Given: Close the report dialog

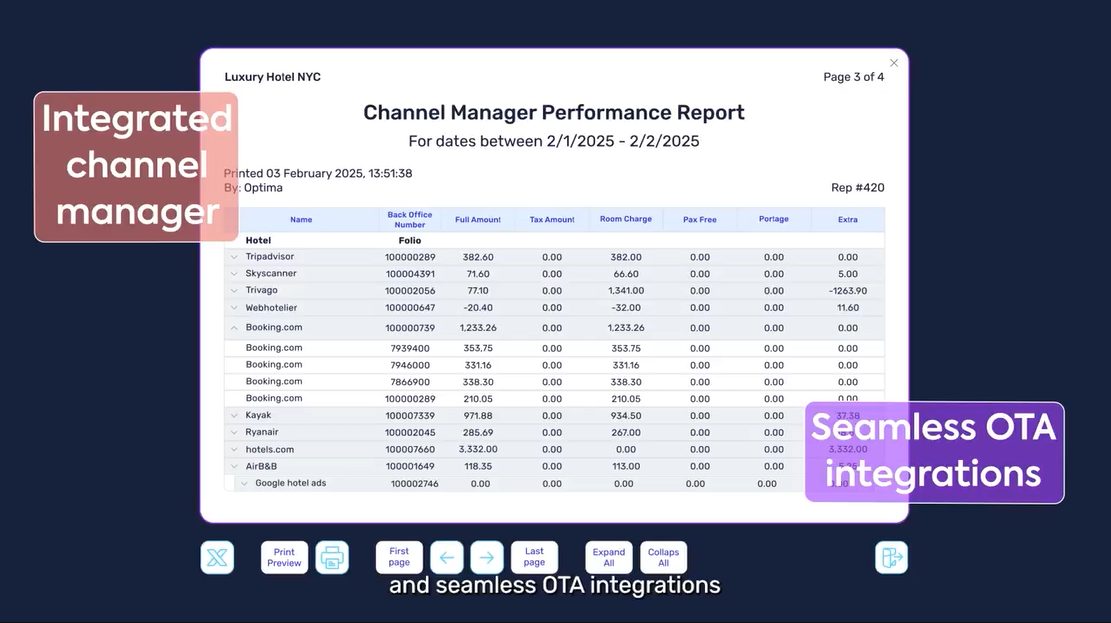Looking at the screenshot, I should coord(894,63).
